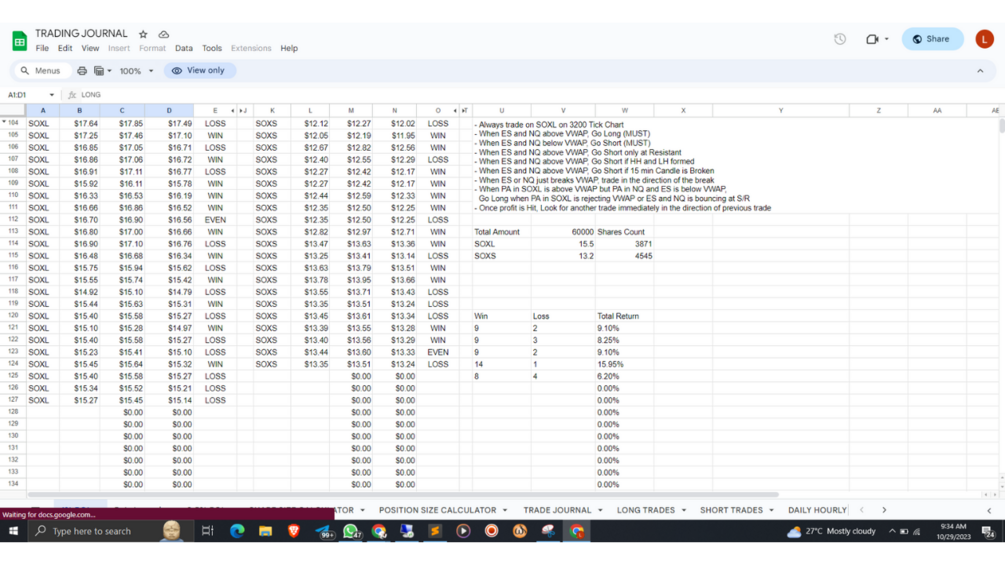1005x565 pixels.
Task: Open weather widget 27°C Mostly cloudy
Action: (x=831, y=531)
